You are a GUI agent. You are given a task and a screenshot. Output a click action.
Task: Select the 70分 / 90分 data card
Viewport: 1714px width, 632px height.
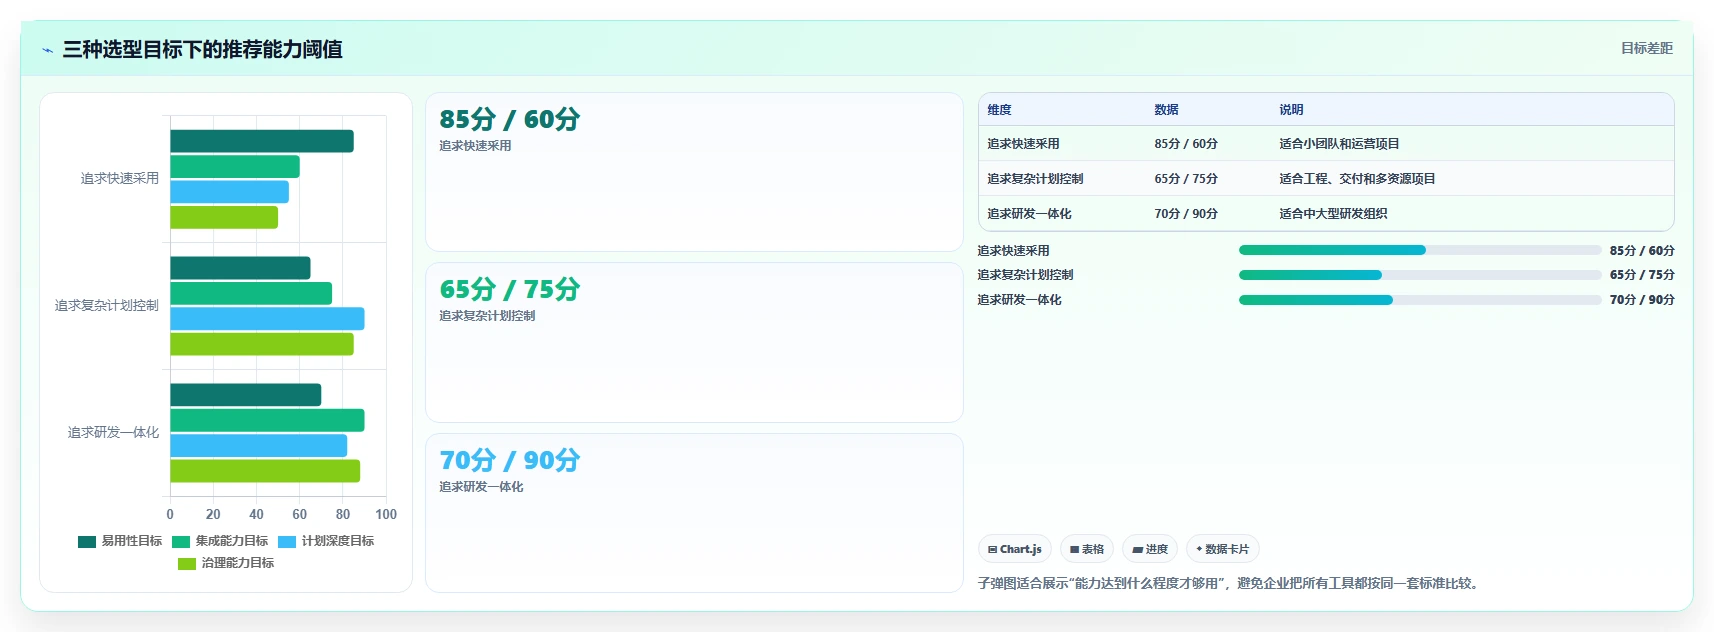coord(694,513)
